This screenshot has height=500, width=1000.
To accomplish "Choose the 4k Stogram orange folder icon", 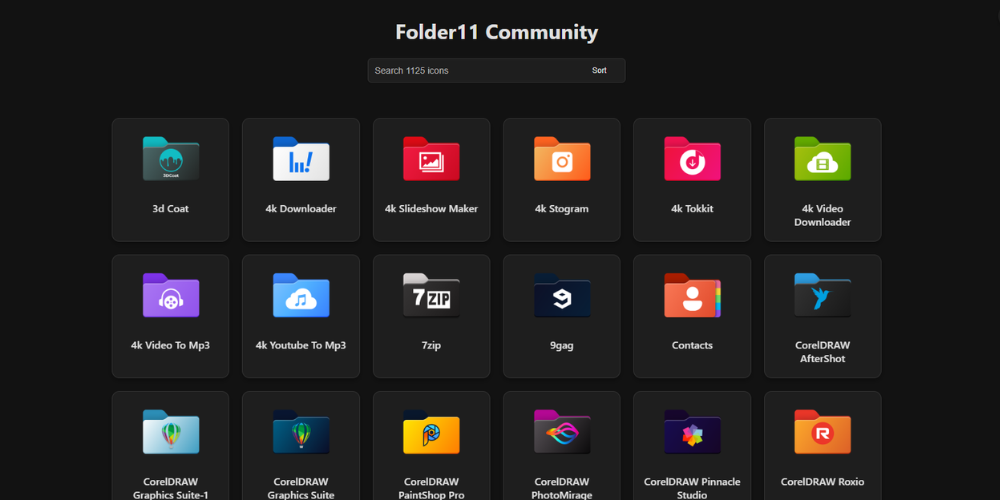I will (x=562, y=159).
